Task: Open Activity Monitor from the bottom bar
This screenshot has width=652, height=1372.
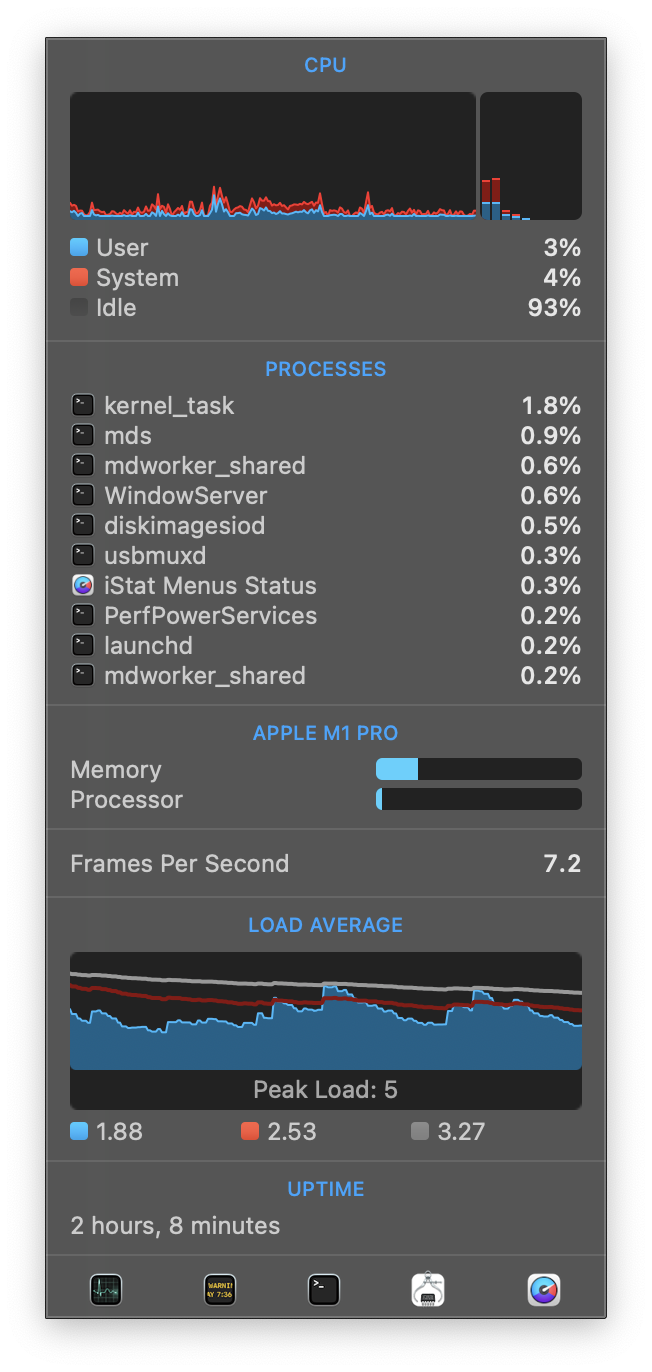Action: pos(105,1290)
